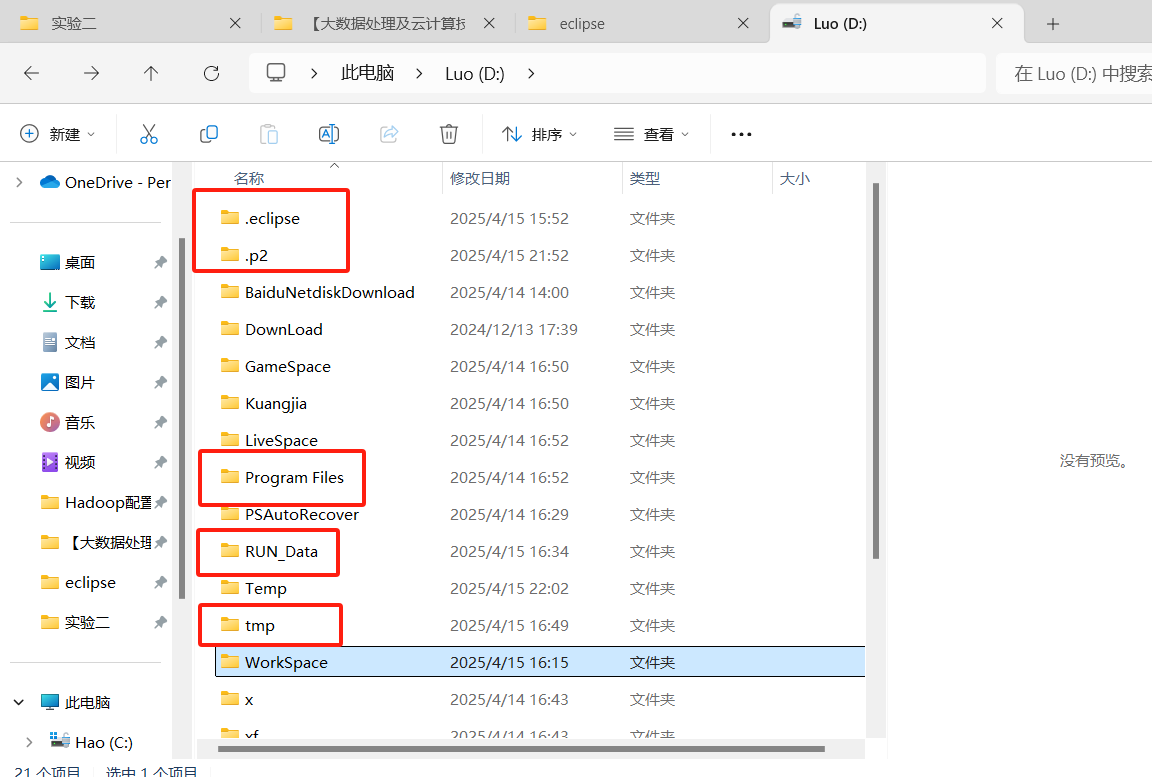Click chevron after 此电脑 in breadcrumb
Image resolution: width=1152 pixels, height=777 pixels.
419,73
